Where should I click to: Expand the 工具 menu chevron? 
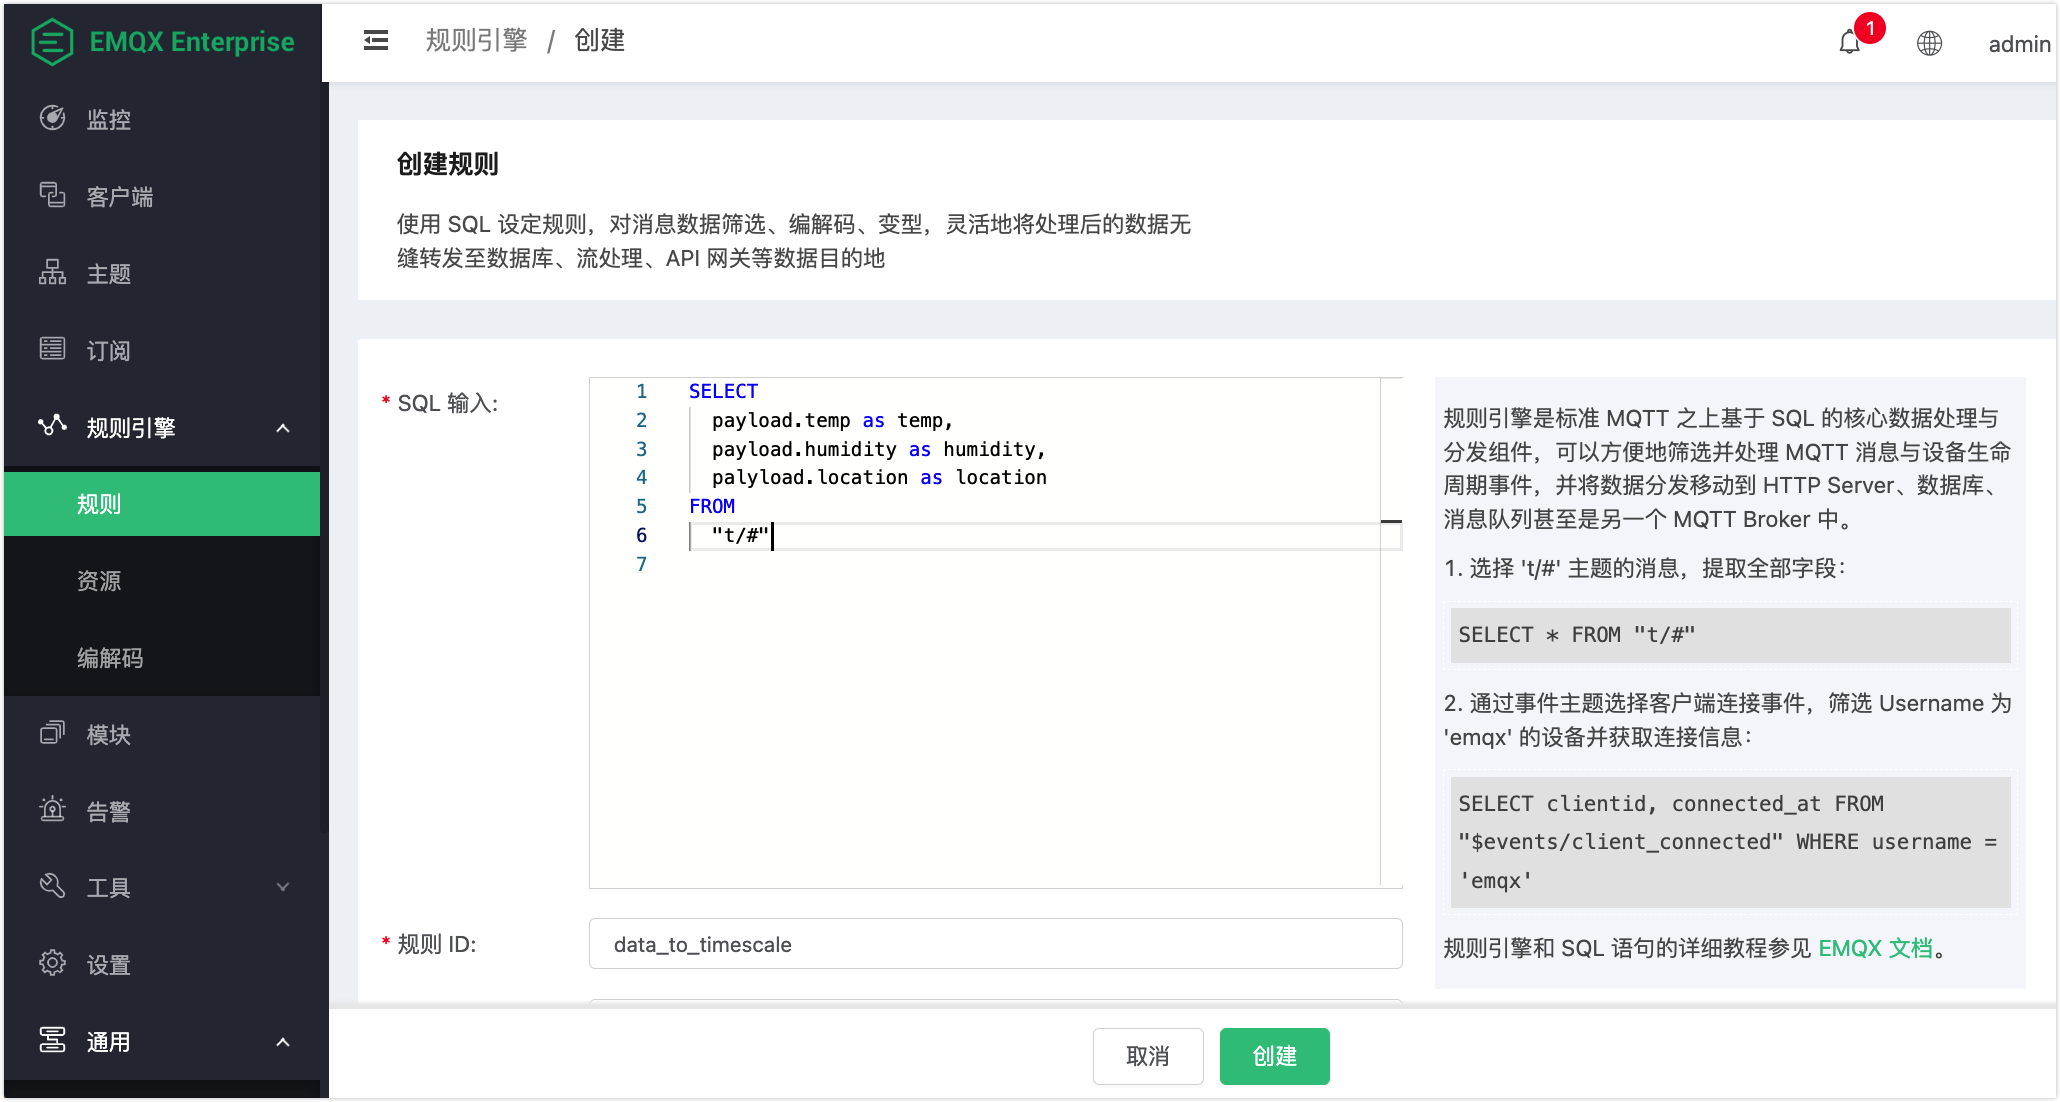click(x=283, y=887)
